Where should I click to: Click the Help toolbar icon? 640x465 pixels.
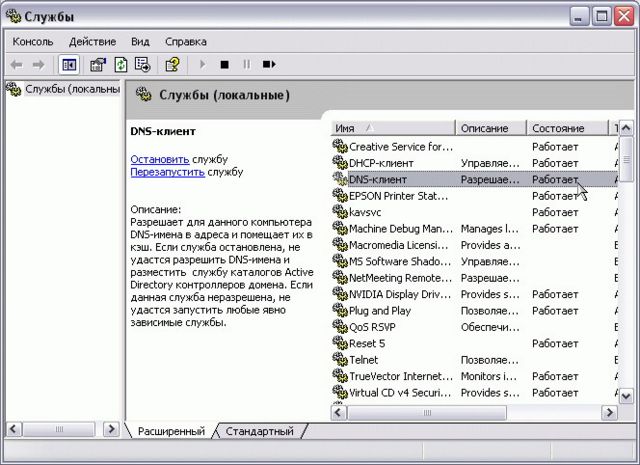pyautogui.click(x=172, y=65)
